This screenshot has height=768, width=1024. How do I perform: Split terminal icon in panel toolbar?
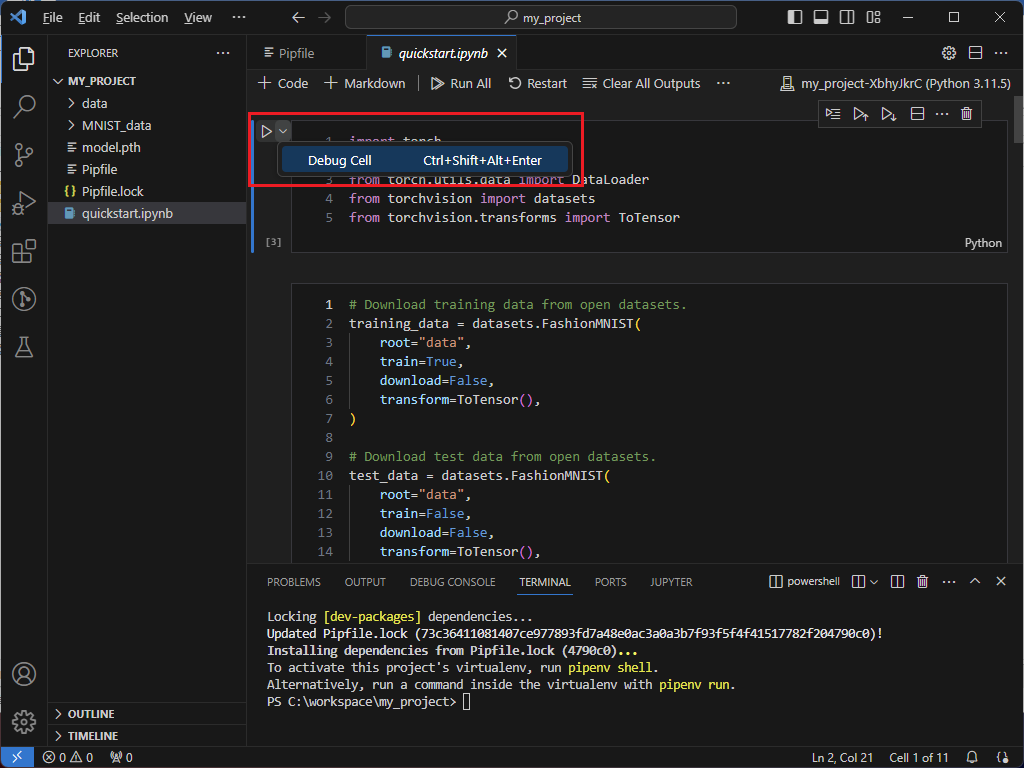pyautogui.click(x=897, y=581)
